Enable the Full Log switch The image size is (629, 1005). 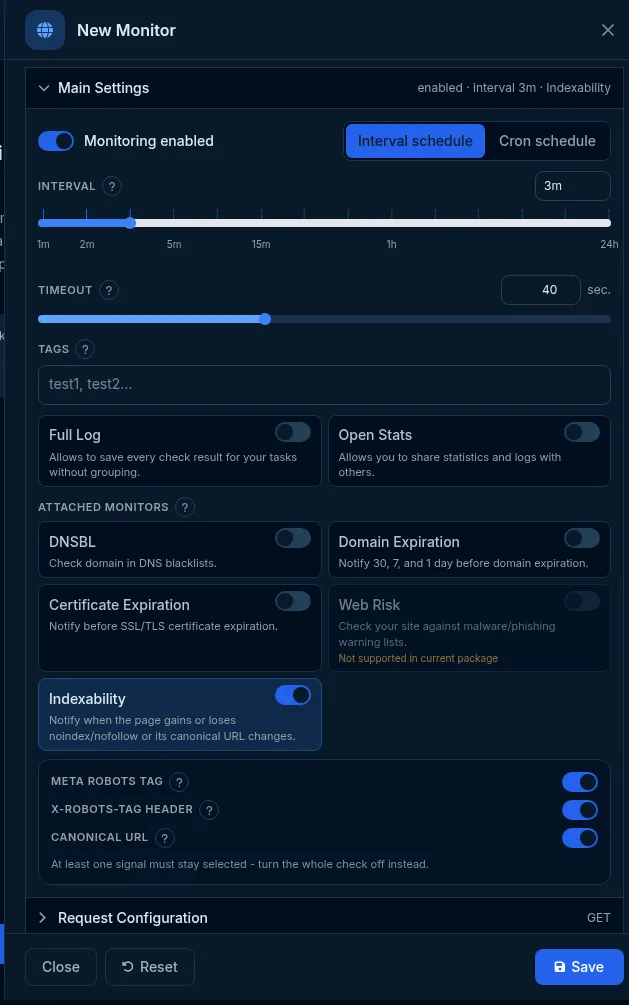(293, 432)
